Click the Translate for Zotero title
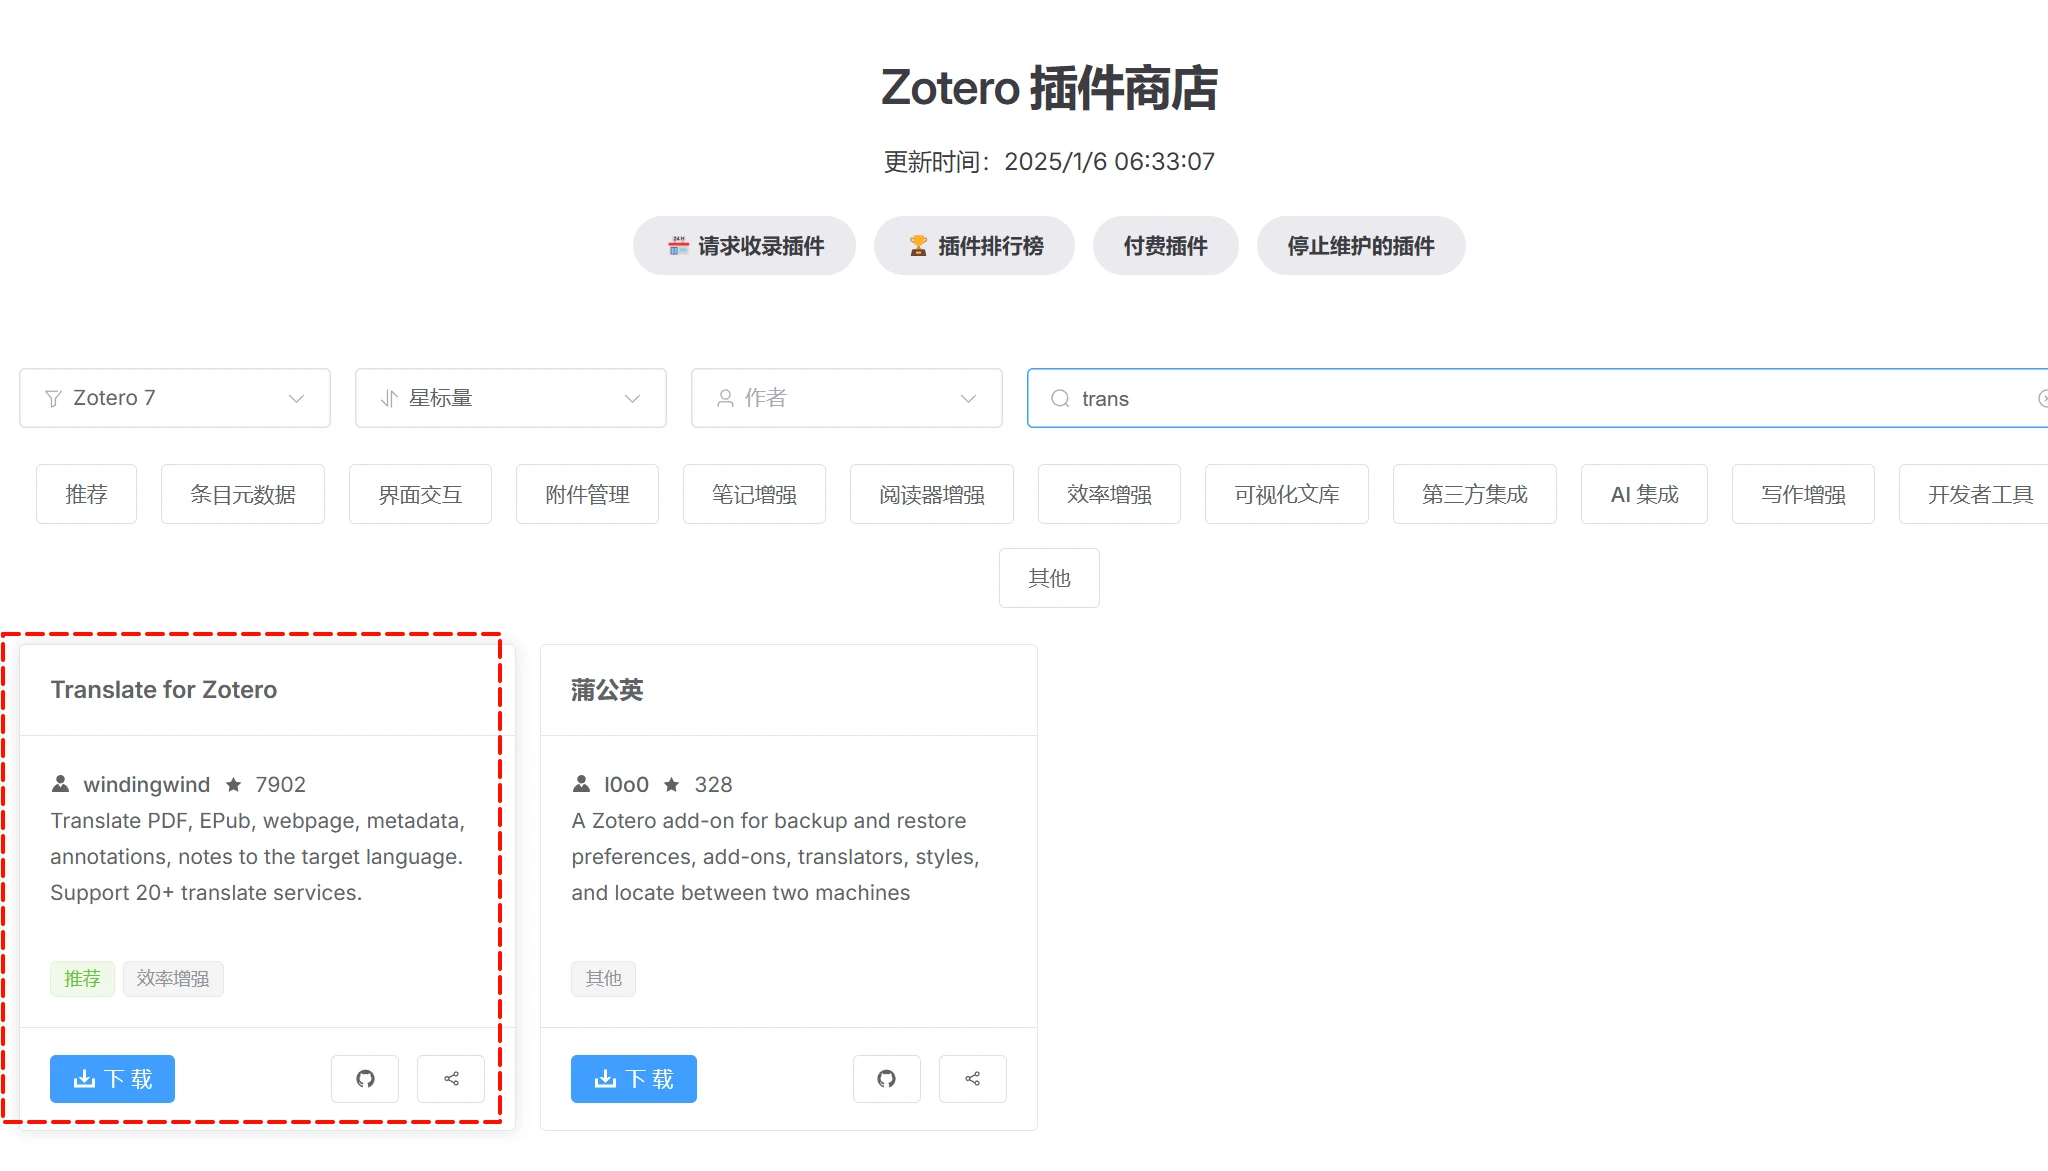Screen dimensions: 2048x1171 164,690
